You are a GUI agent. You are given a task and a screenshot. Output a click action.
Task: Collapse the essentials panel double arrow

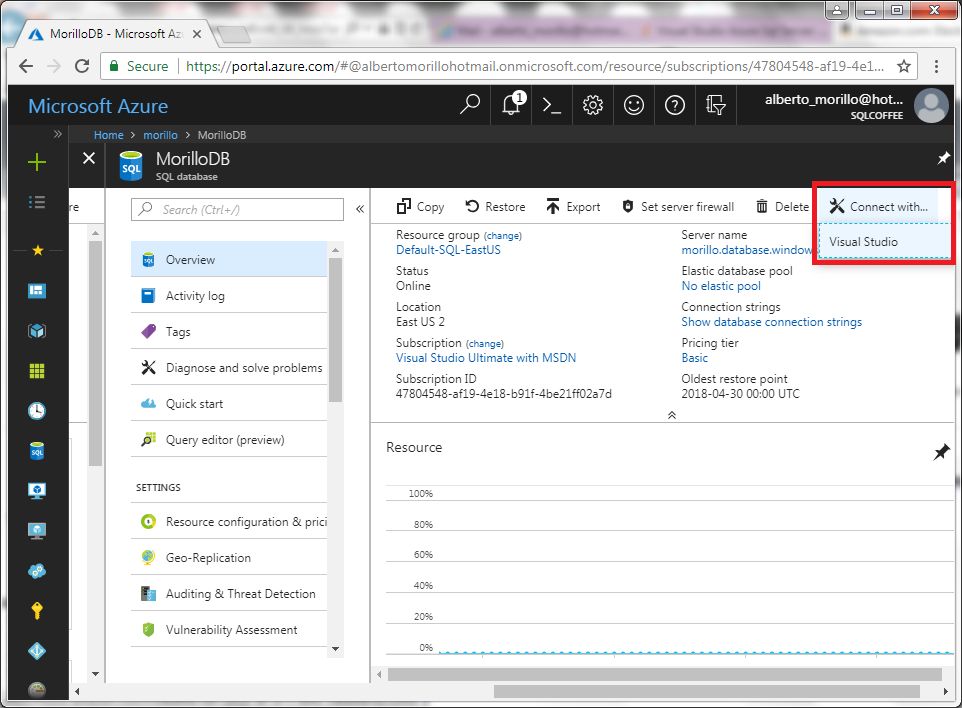(x=672, y=415)
